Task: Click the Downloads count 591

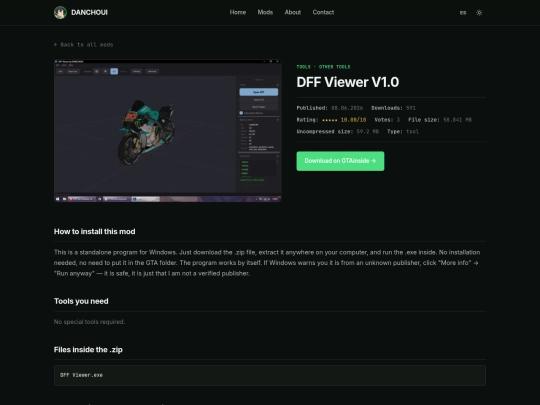Action: (x=411, y=108)
